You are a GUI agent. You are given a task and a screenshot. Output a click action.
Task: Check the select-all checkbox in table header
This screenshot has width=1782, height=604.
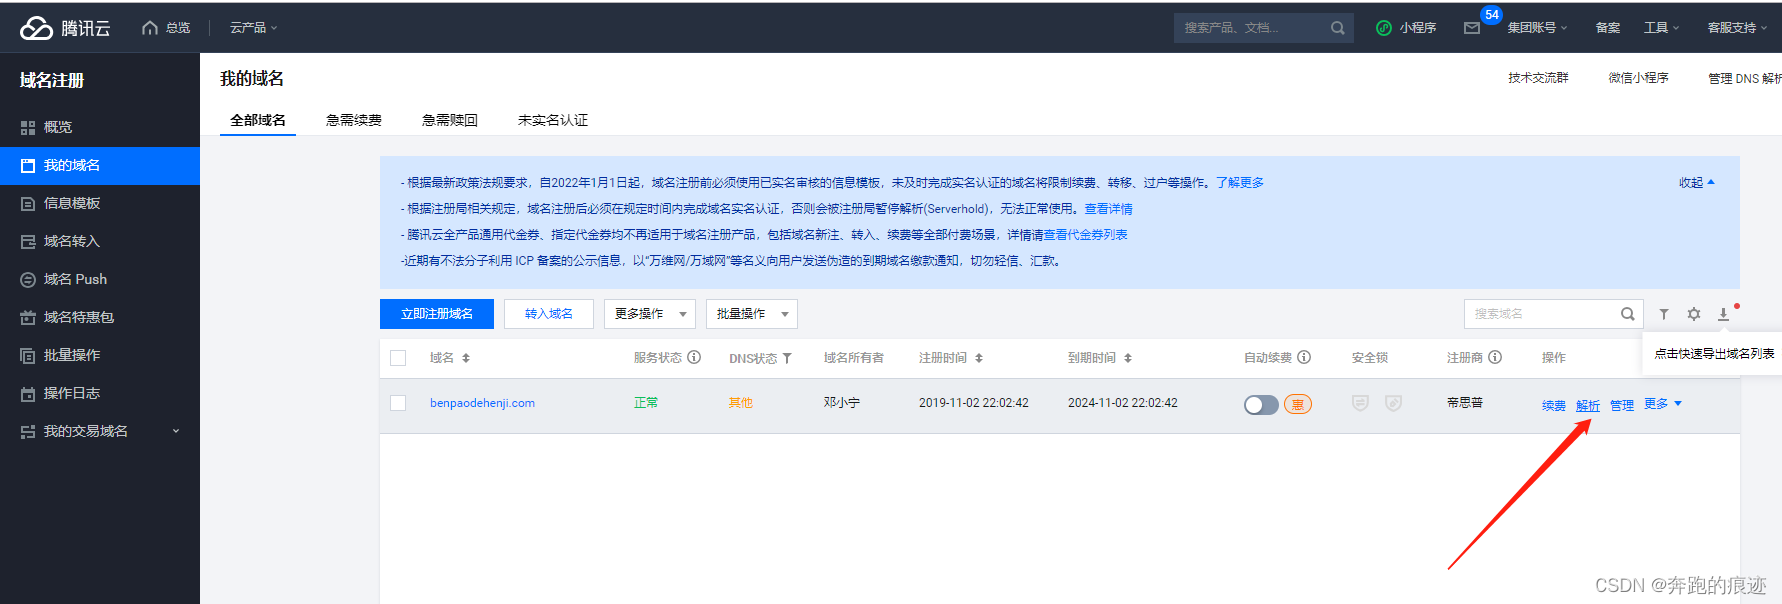click(x=398, y=358)
